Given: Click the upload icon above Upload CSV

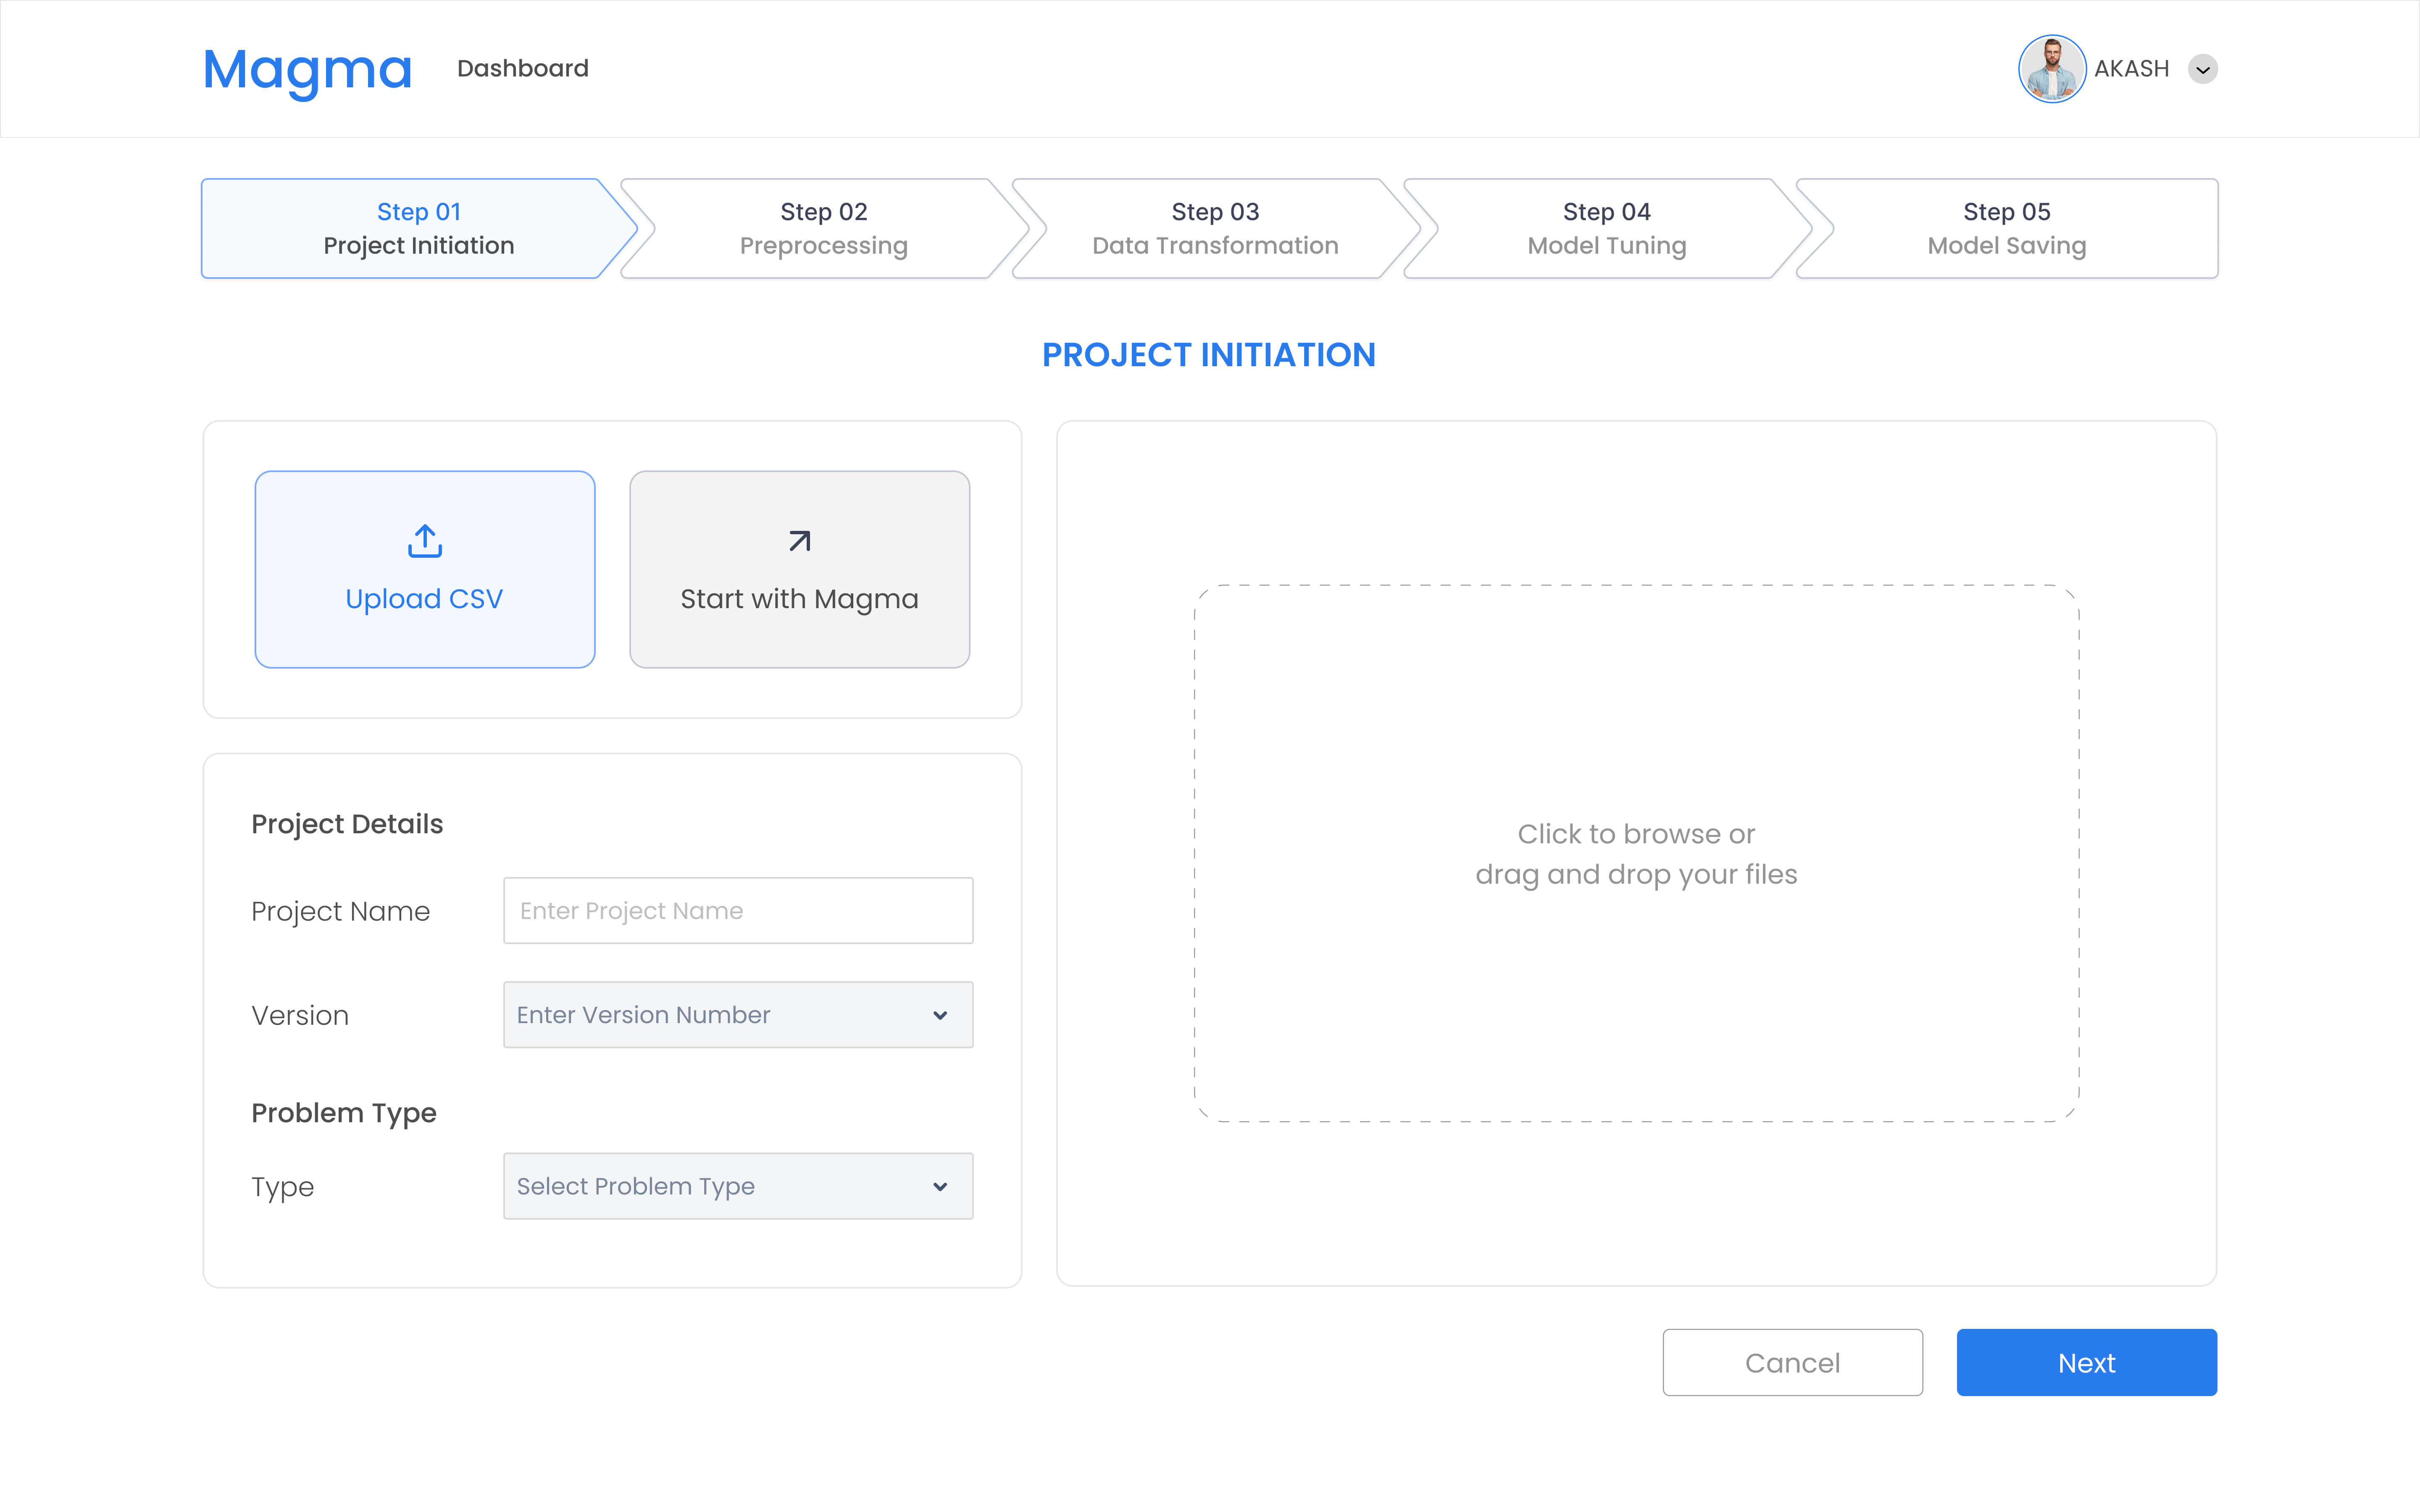Looking at the screenshot, I should pyautogui.click(x=425, y=541).
